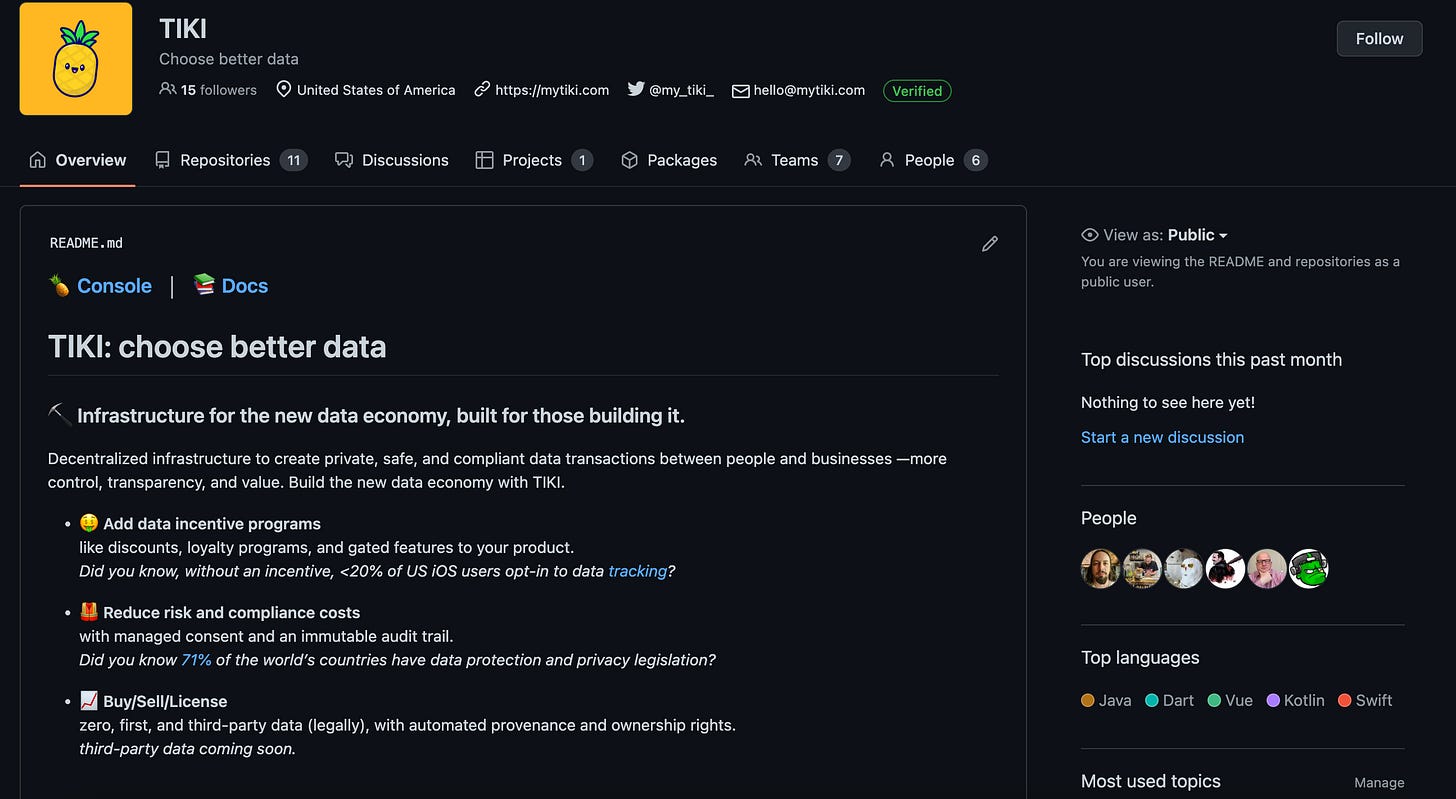Screen dimensions: 1456x799
Task: Click the chart emoji beside Buy/Sell/License
Action: click(x=89, y=701)
